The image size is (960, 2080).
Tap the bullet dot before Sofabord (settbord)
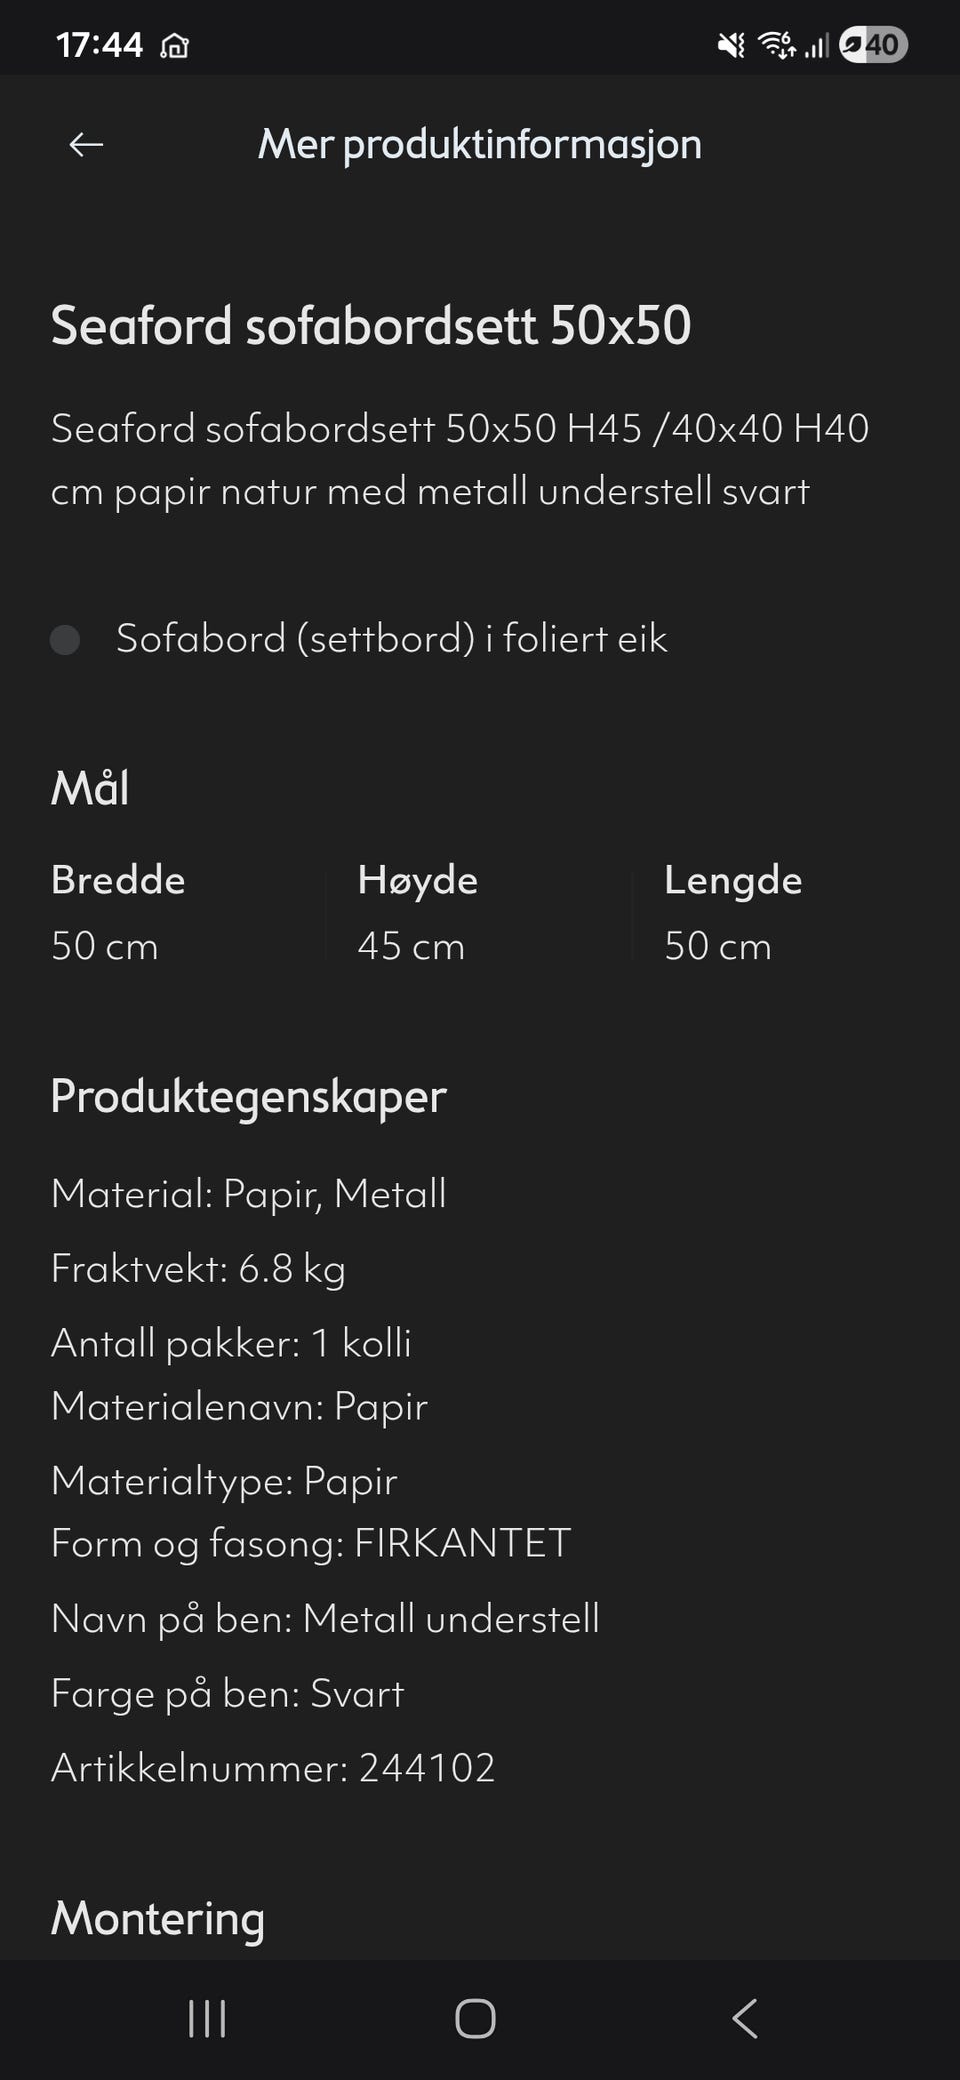pos(65,640)
